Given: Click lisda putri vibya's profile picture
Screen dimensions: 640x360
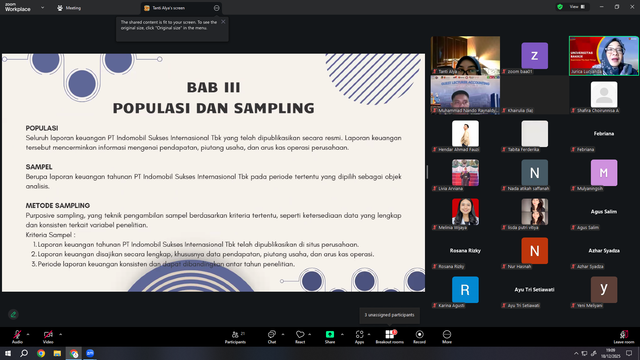Looking at the screenshot, I should point(535,211).
